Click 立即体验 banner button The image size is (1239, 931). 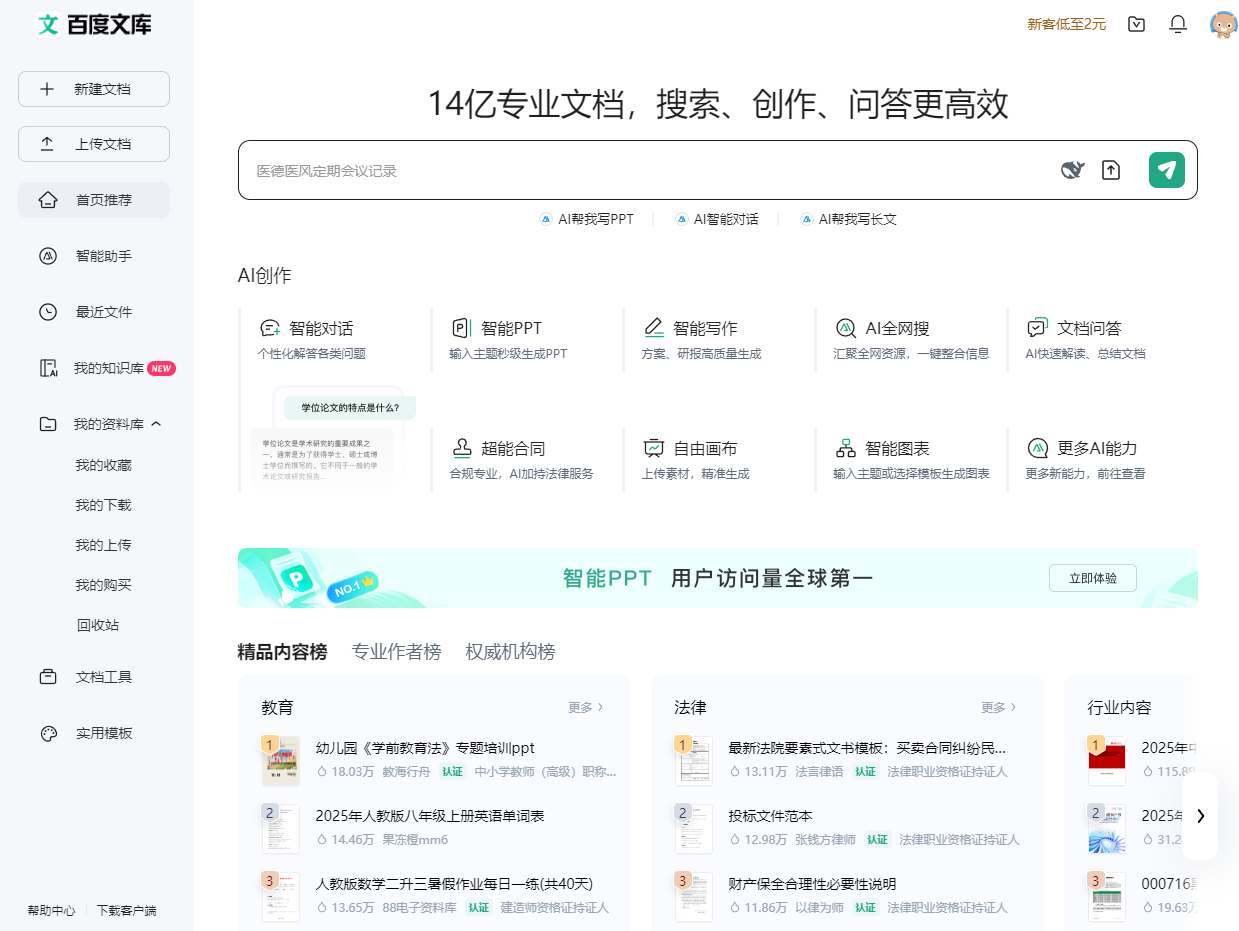tap(1093, 578)
